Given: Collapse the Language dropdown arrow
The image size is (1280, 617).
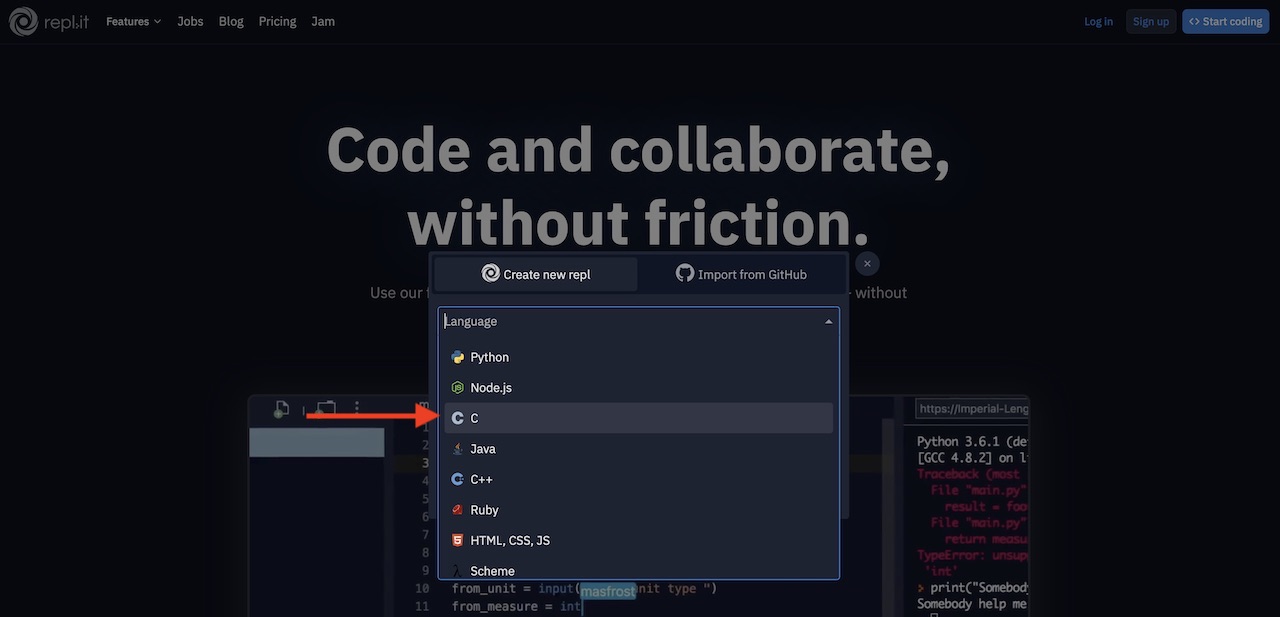Looking at the screenshot, I should 828,322.
